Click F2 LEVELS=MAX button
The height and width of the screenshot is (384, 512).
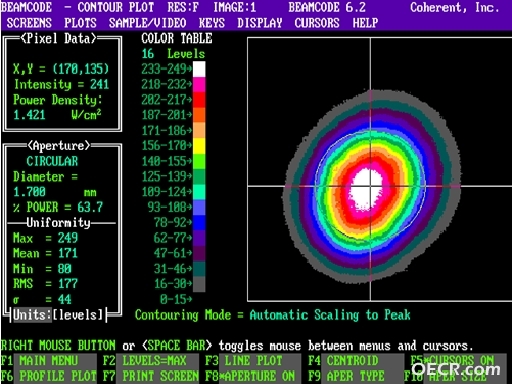click(151, 361)
